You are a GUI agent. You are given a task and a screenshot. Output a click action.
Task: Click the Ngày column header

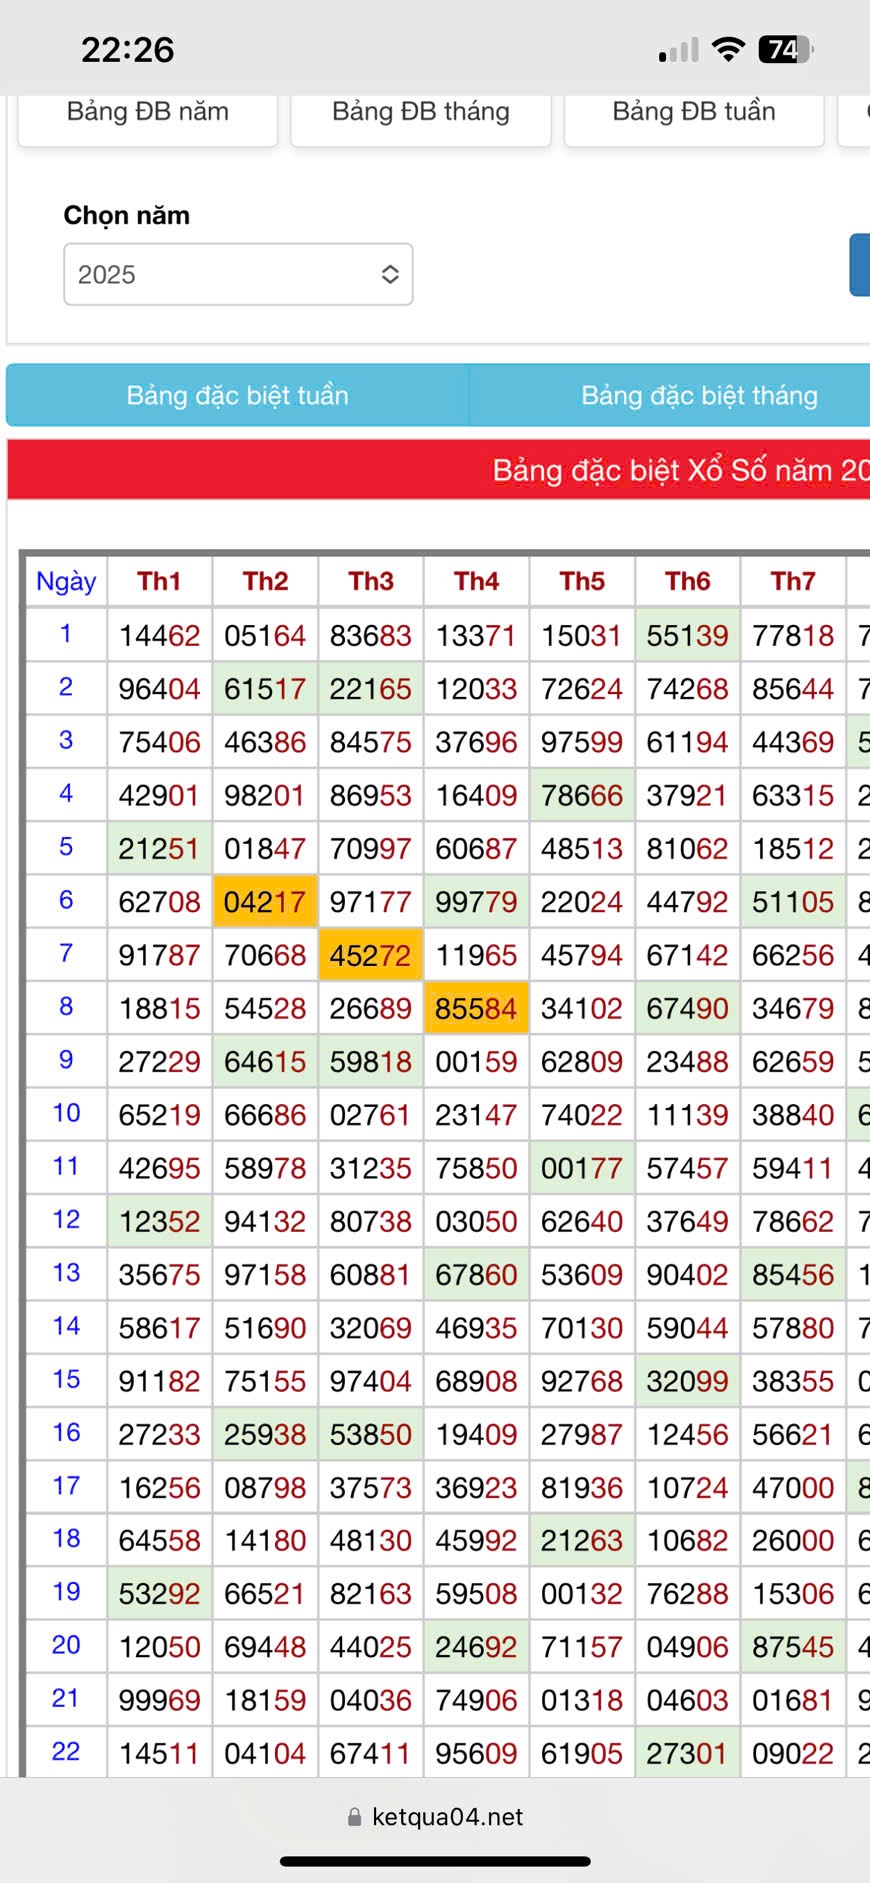[66, 581]
